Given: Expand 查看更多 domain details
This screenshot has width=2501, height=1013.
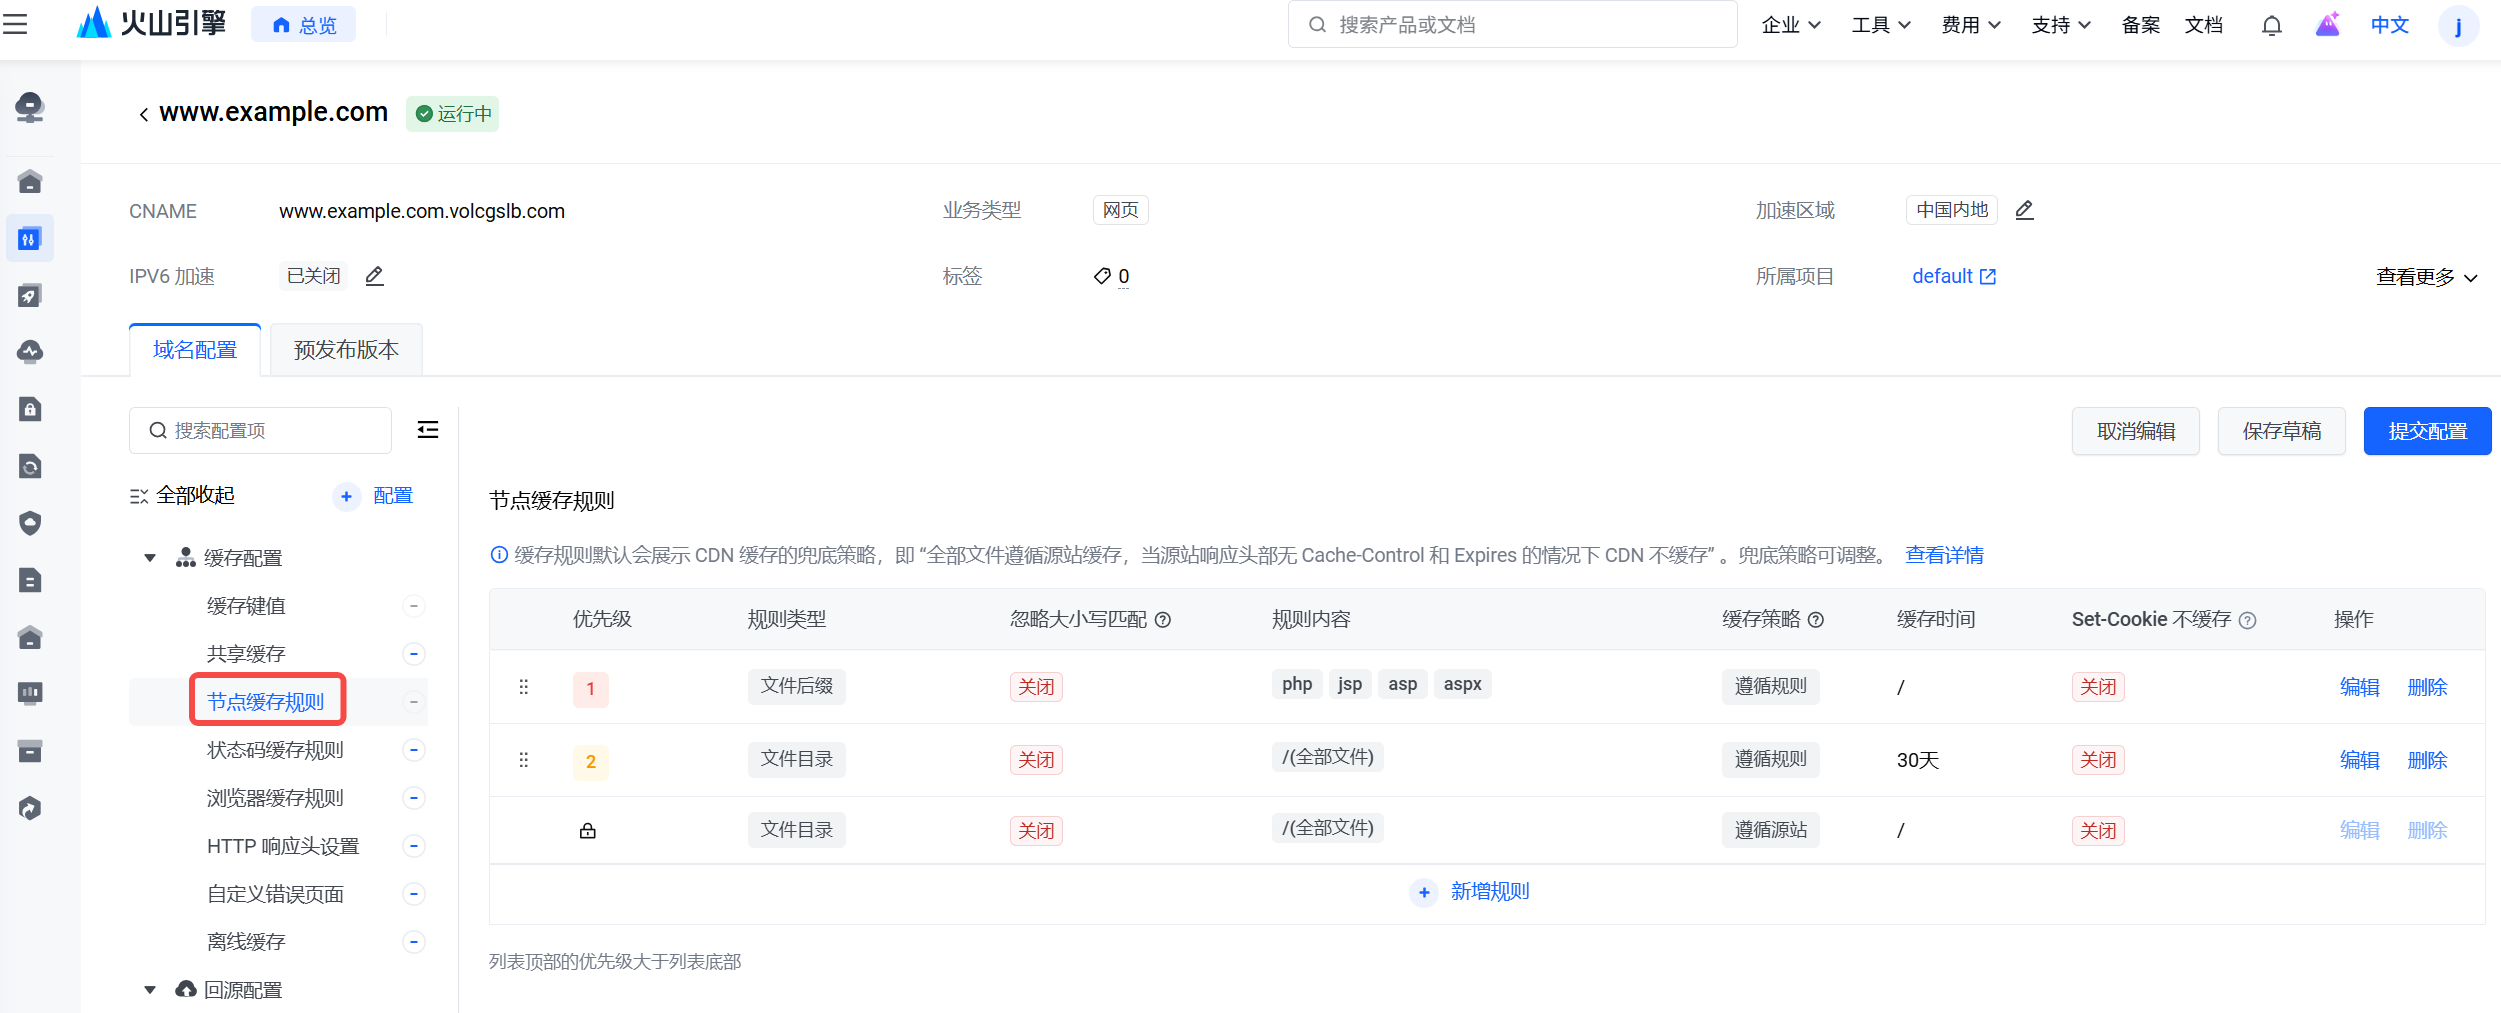Looking at the screenshot, I should coord(2425,277).
